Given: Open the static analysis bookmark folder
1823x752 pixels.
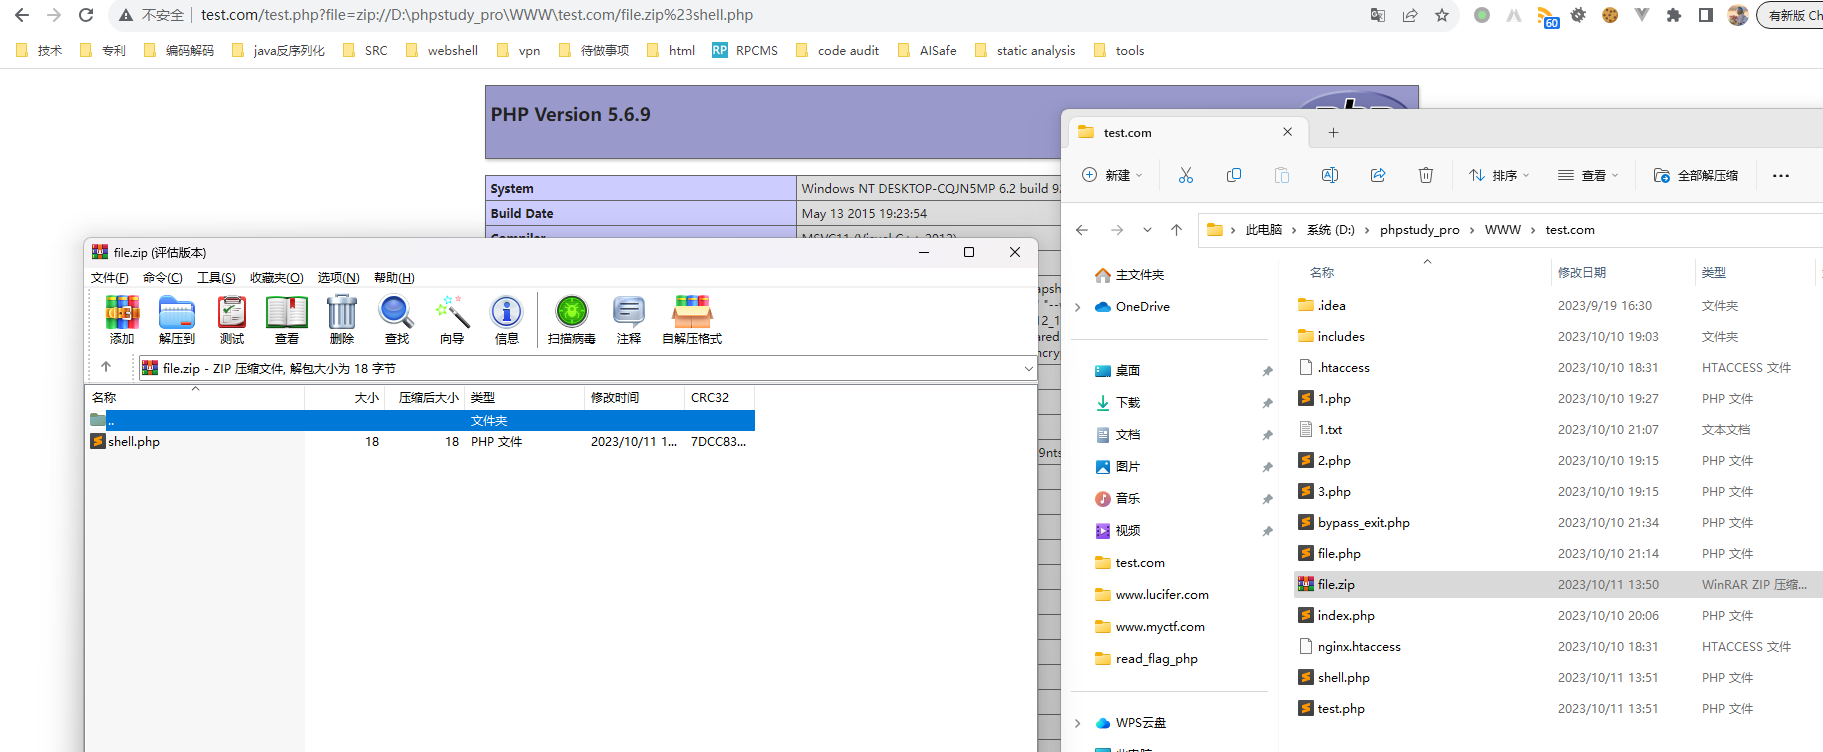Looking at the screenshot, I should 1024,50.
